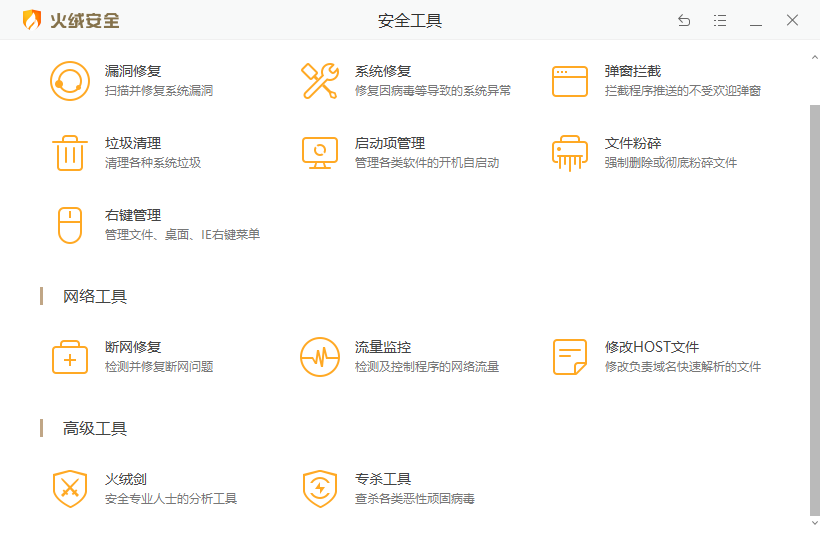Screen dimensions: 820x540
Task: Click the 专杀工具 title
Action: 383,479
